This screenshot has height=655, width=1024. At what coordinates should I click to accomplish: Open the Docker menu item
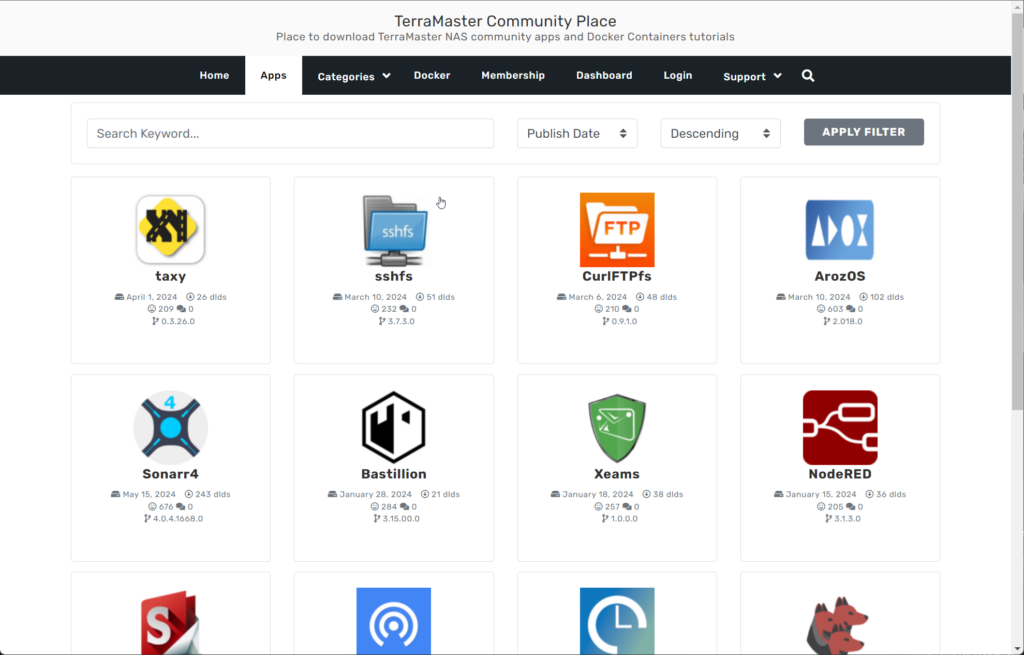click(432, 75)
